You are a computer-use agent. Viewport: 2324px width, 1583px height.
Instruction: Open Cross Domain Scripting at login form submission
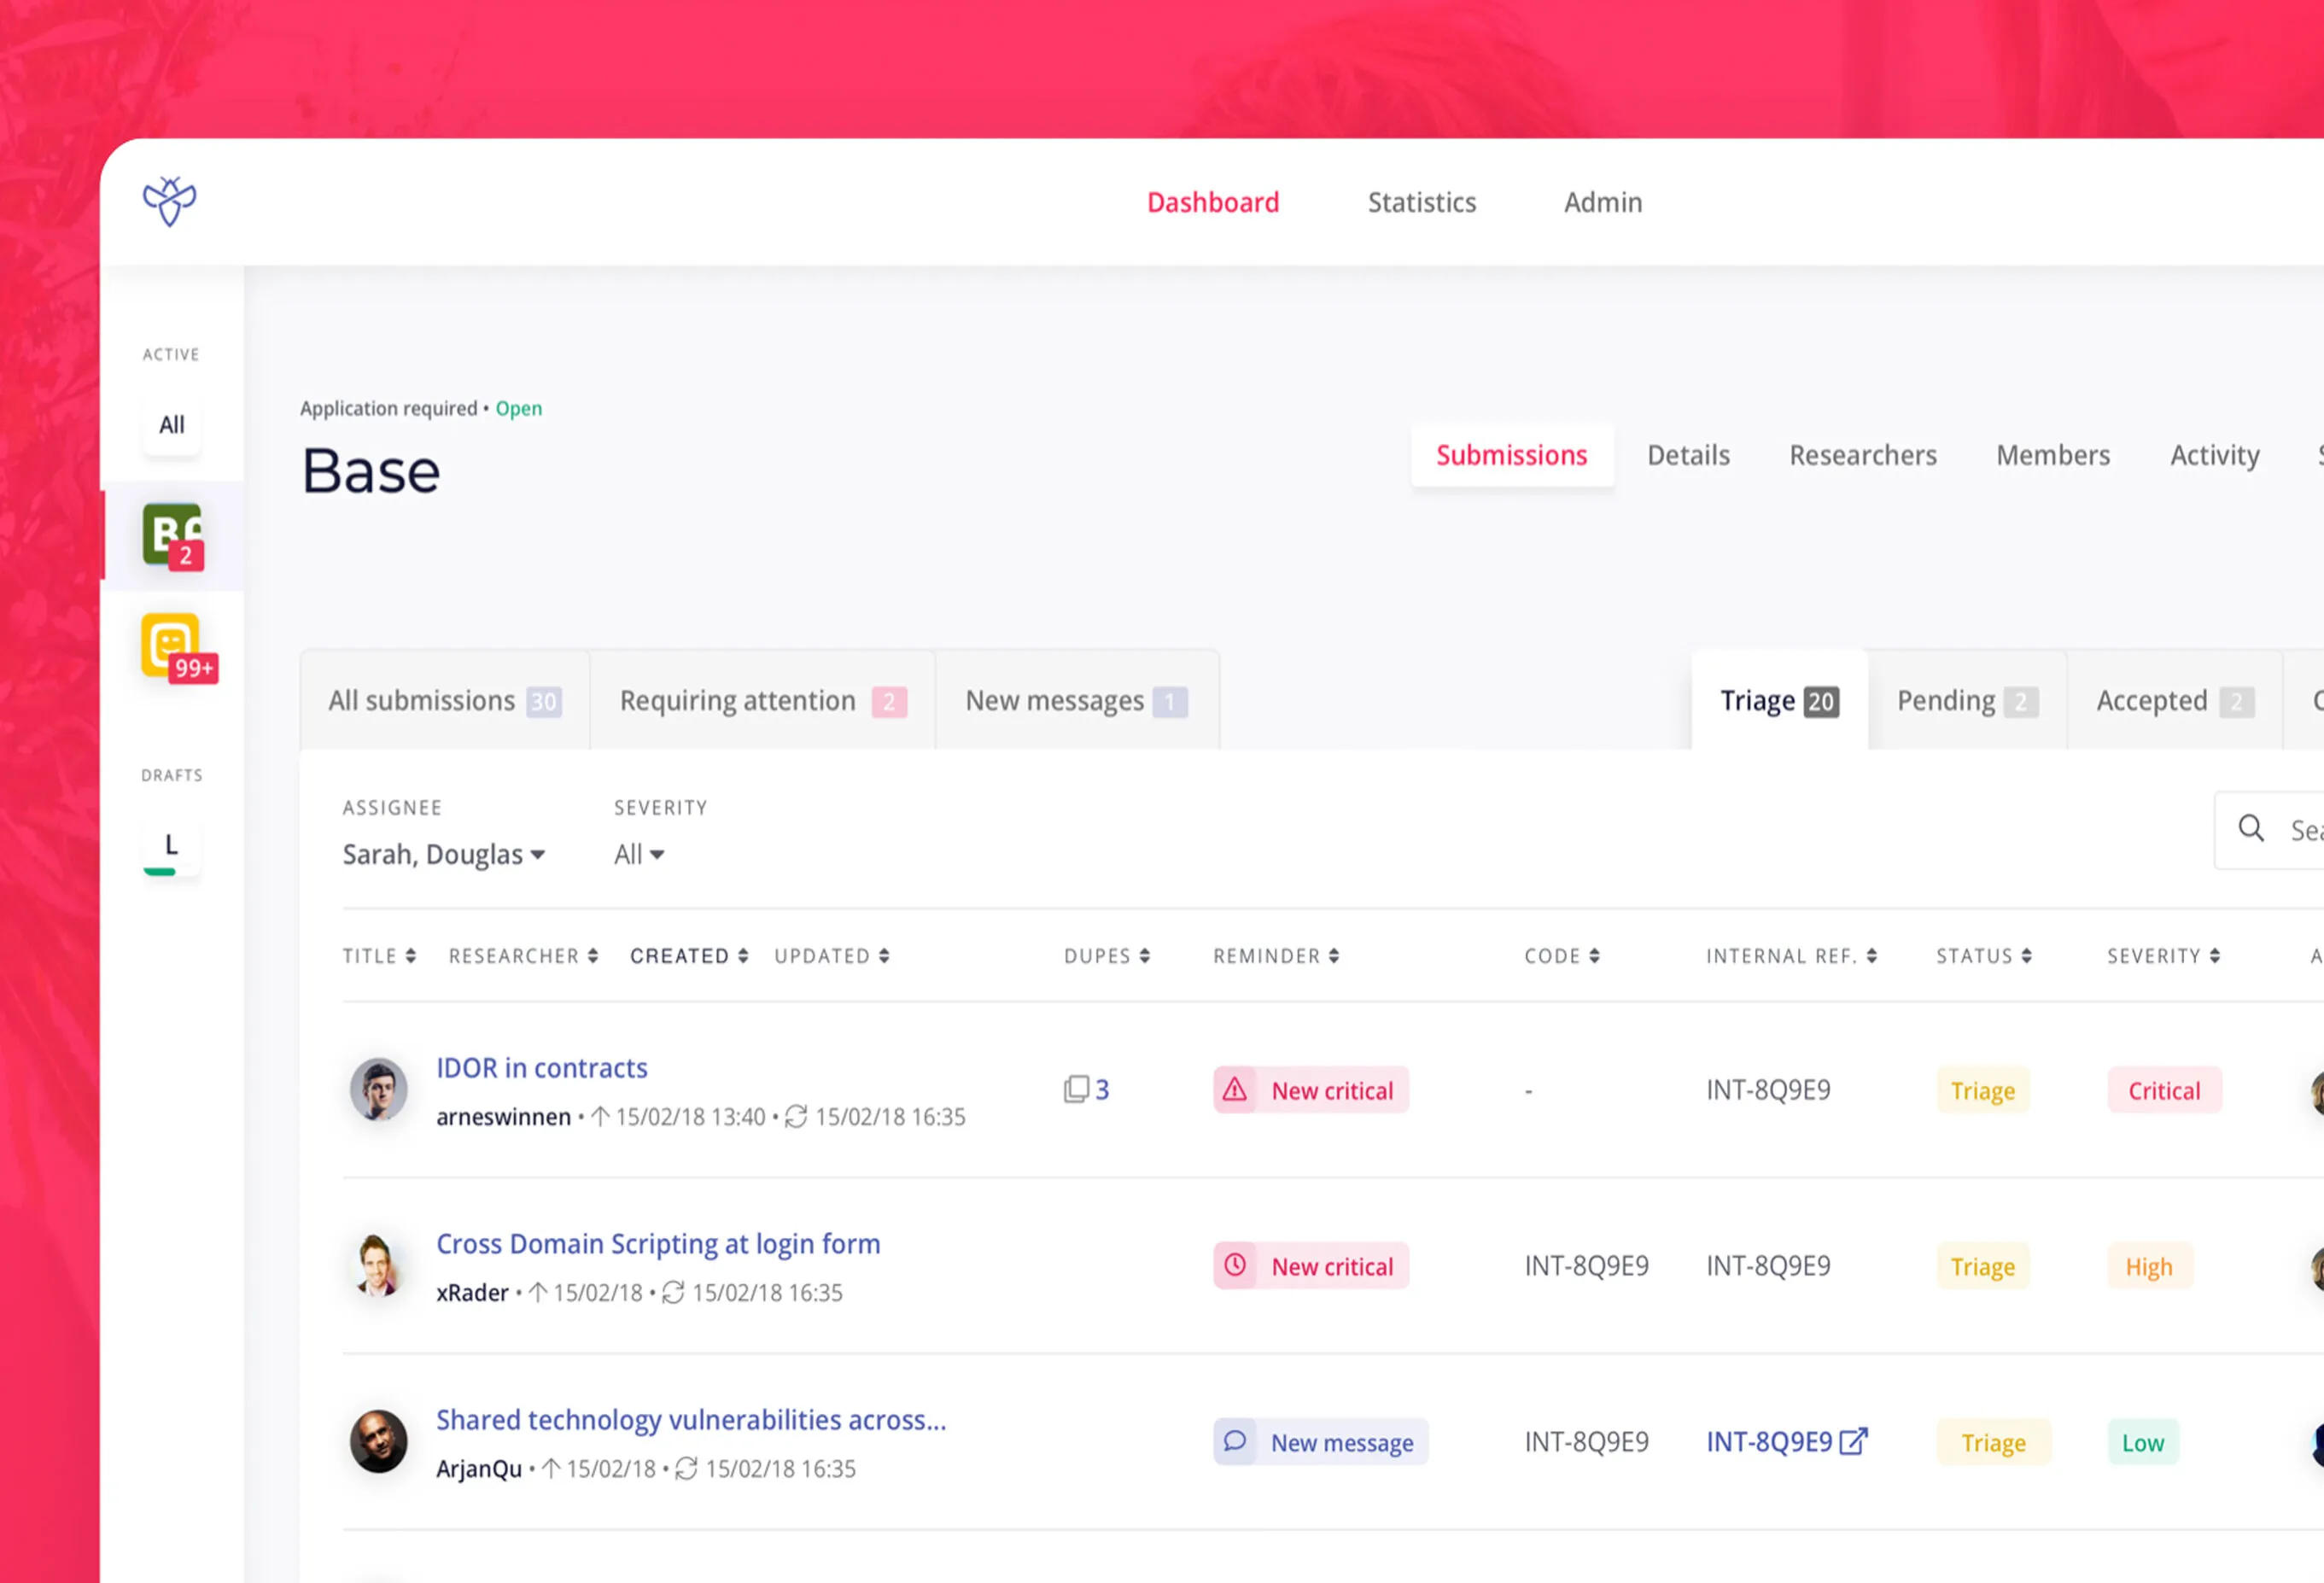(658, 1243)
